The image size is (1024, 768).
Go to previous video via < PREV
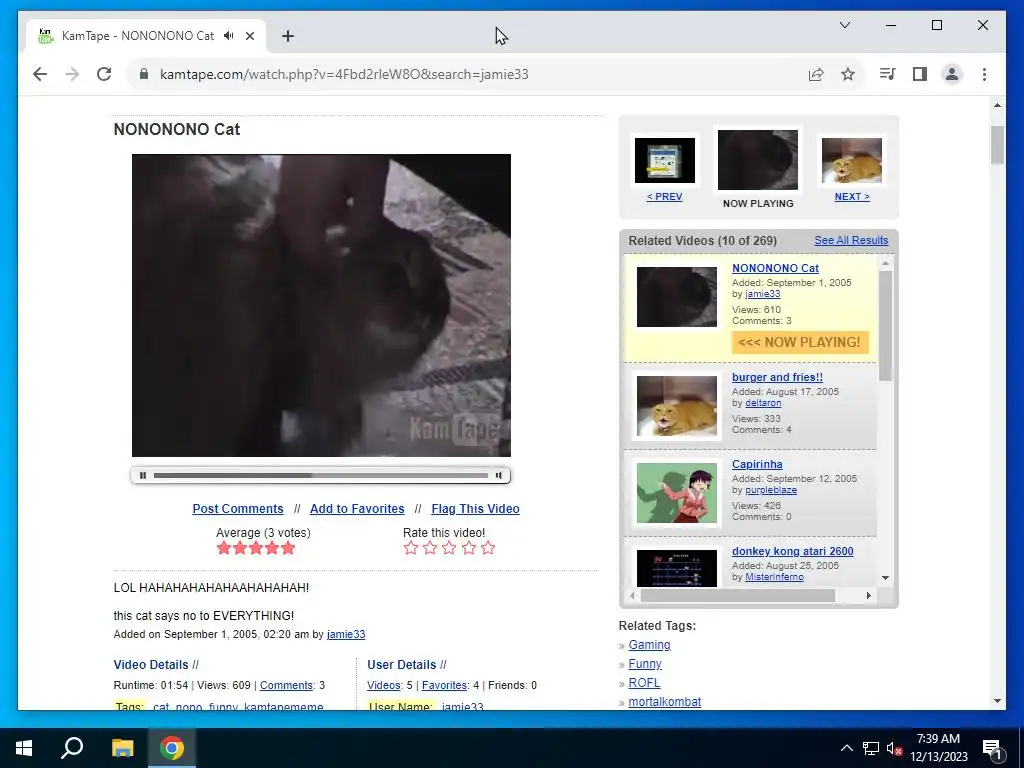(x=664, y=197)
